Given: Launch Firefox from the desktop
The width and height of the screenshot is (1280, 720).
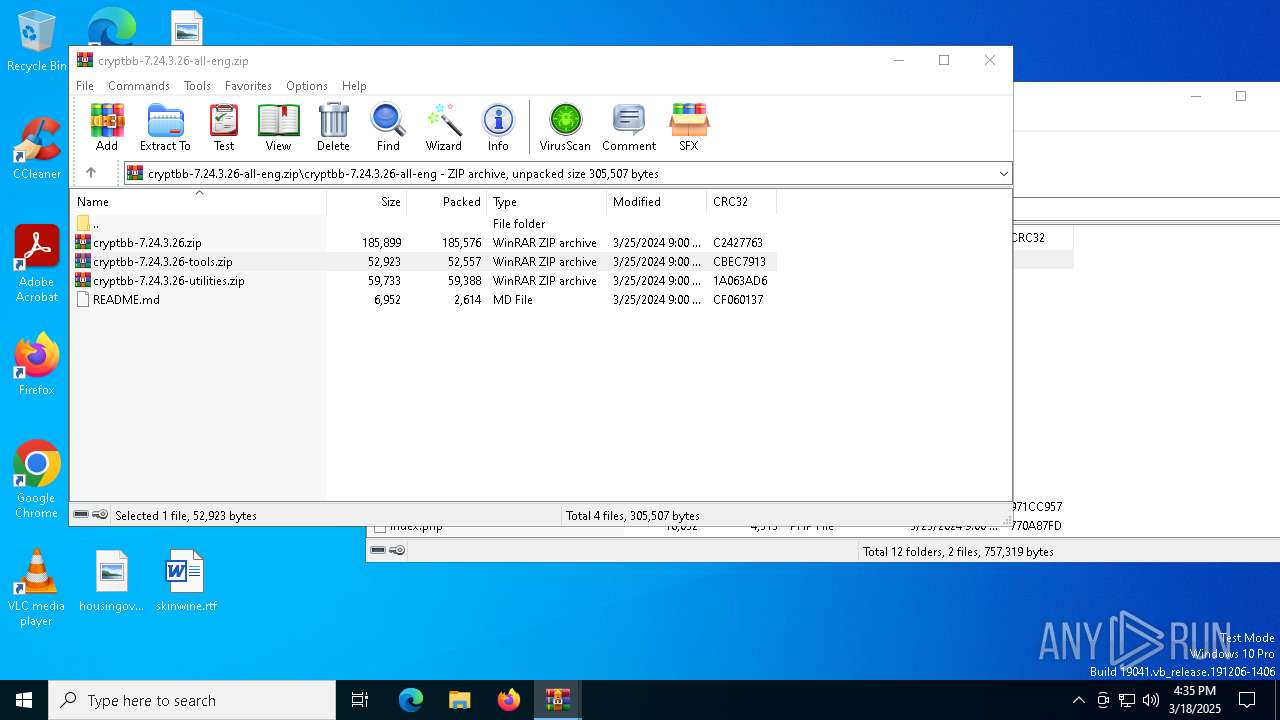Looking at the screenshot, I should click(37, 365).
